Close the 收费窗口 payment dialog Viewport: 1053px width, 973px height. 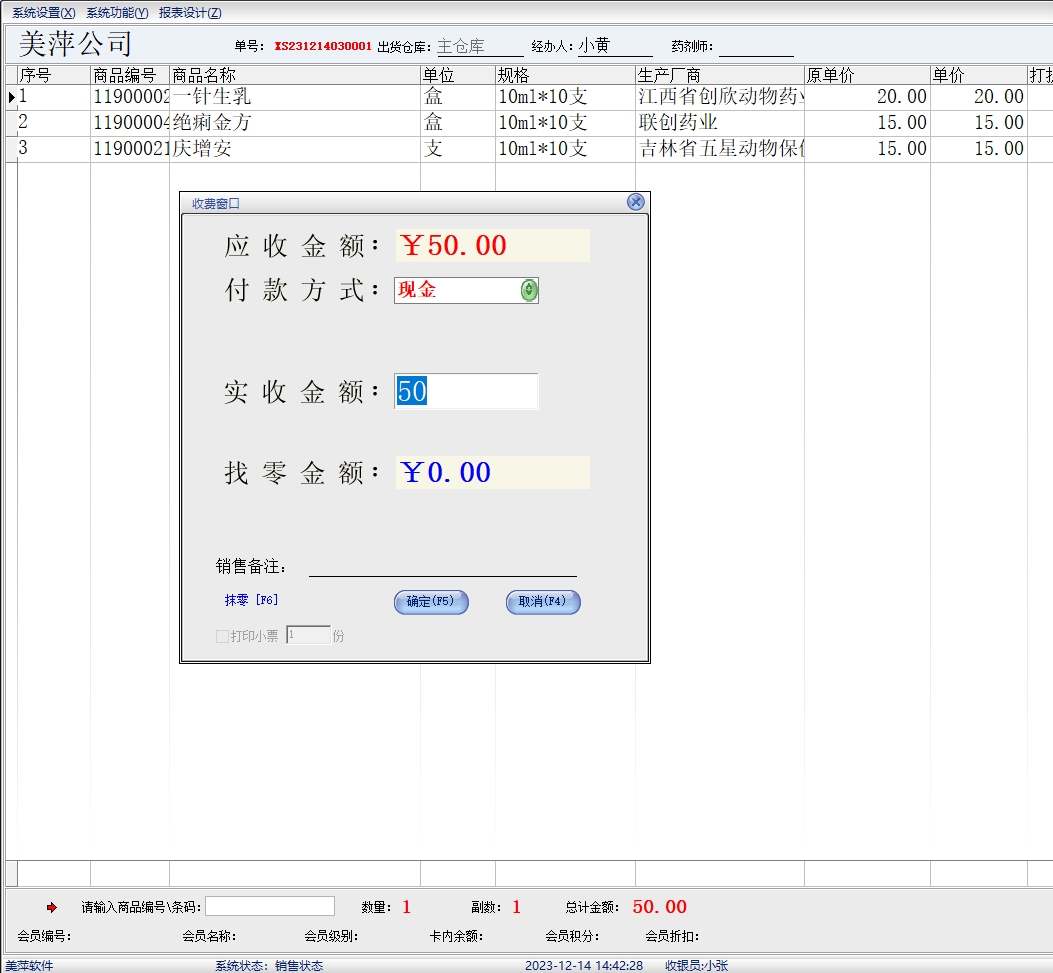tap(635, 202)
